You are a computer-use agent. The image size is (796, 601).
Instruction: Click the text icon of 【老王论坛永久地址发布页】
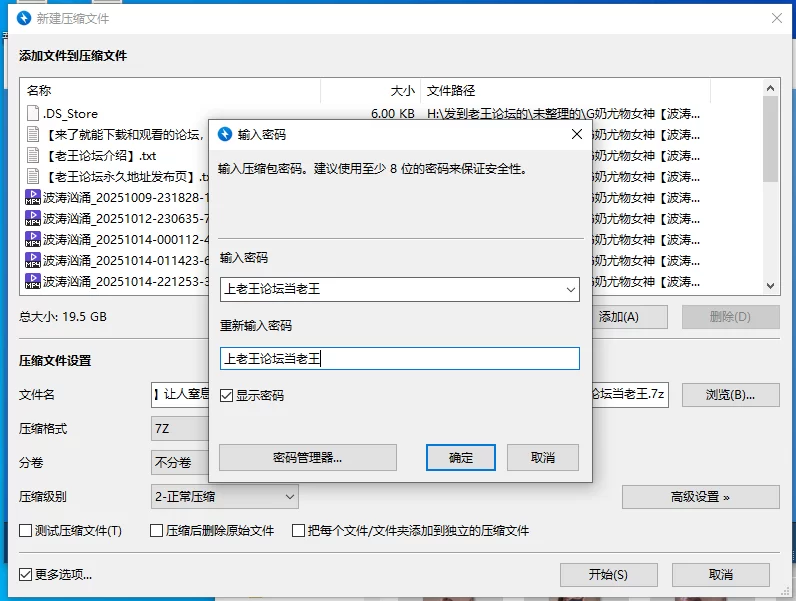click(32, 176)
